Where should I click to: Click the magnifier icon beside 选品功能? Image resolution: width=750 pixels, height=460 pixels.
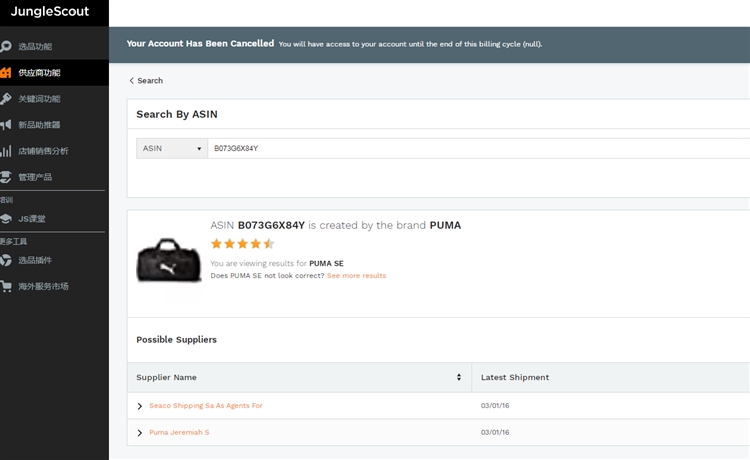coord(6,46)
